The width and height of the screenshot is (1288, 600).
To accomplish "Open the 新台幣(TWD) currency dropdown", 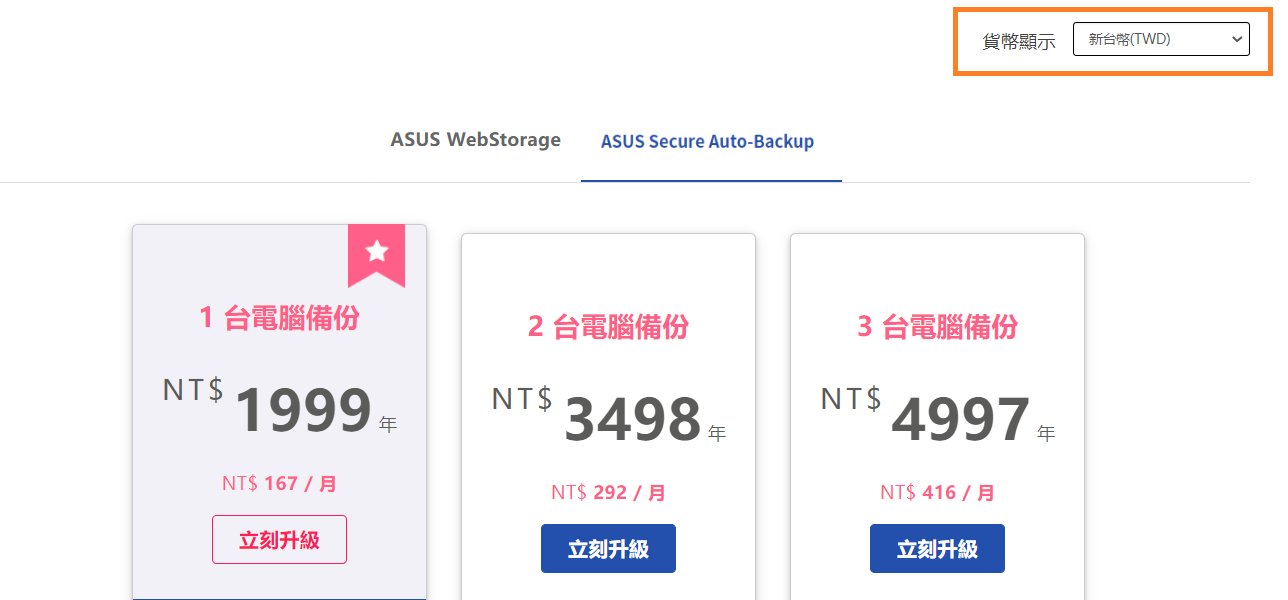I will point(1161,39).
